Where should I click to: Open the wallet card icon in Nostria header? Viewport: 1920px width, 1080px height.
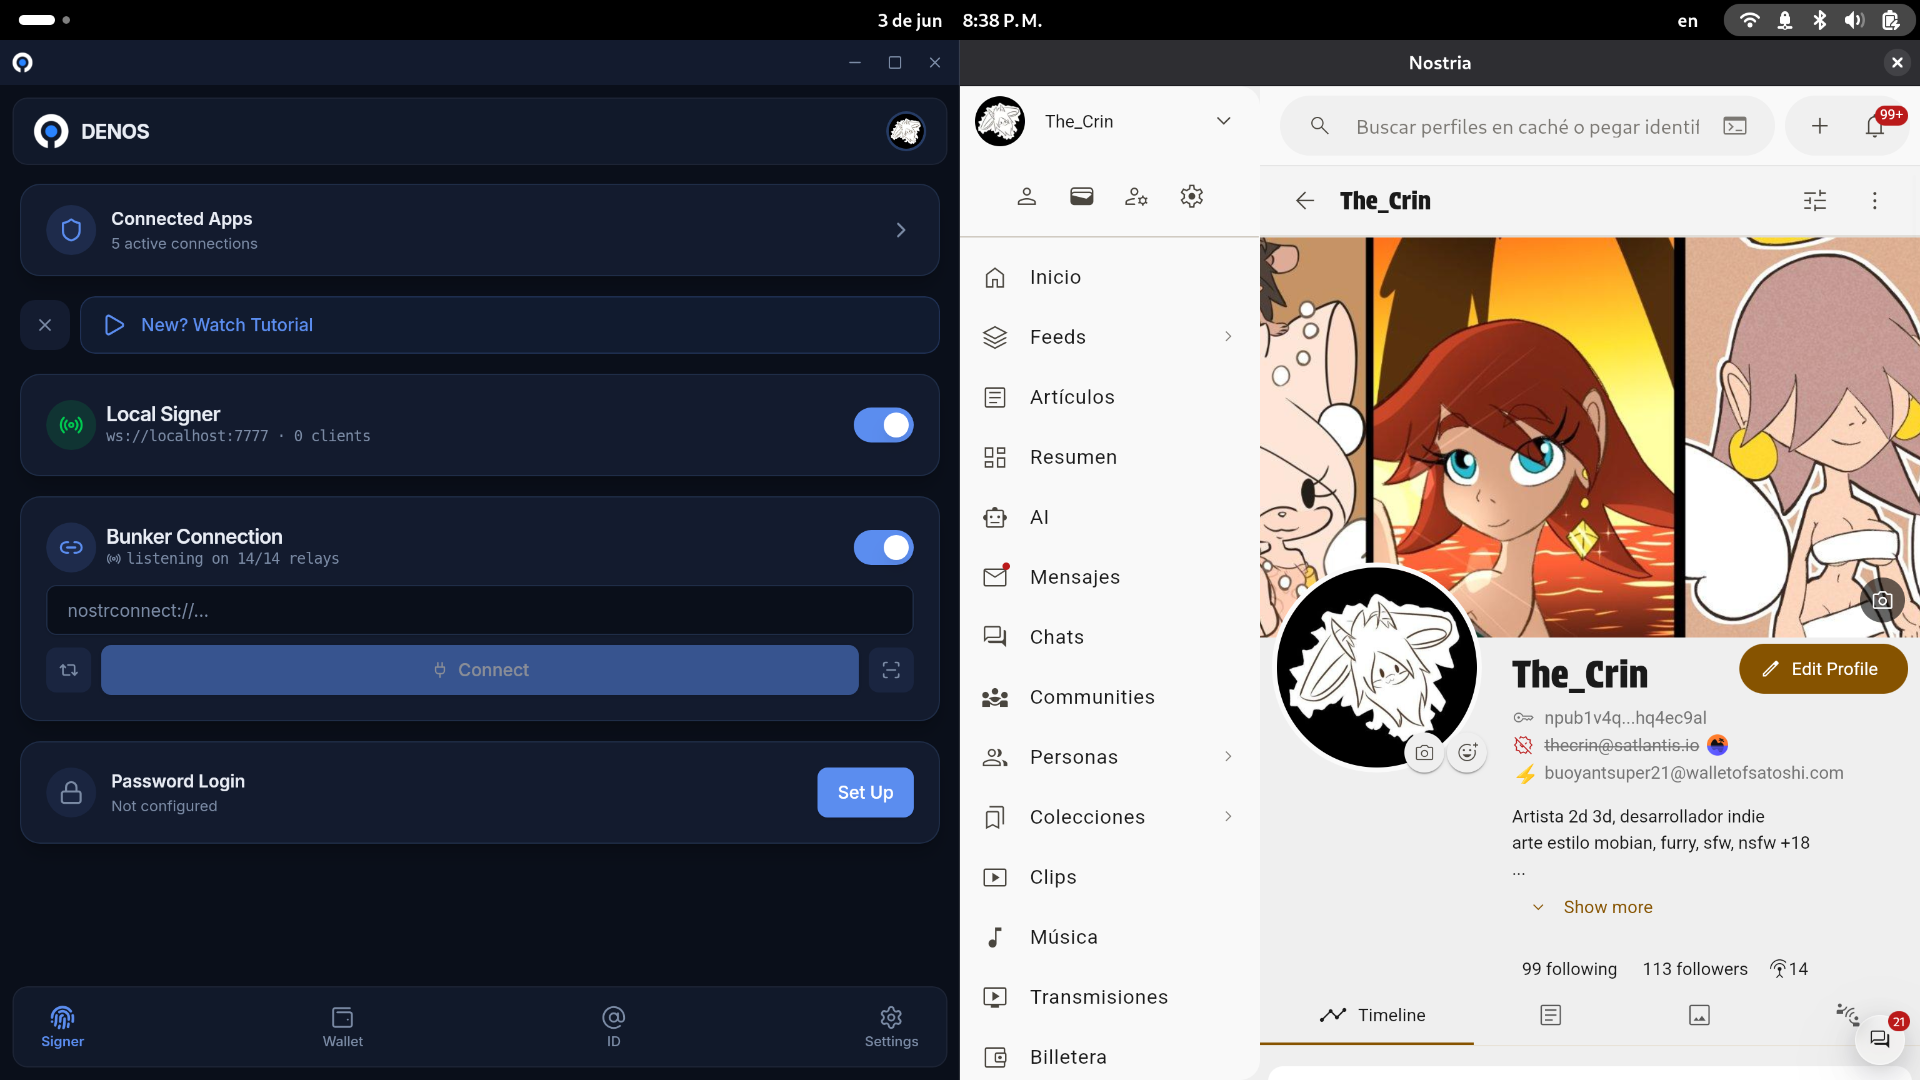1081,196
